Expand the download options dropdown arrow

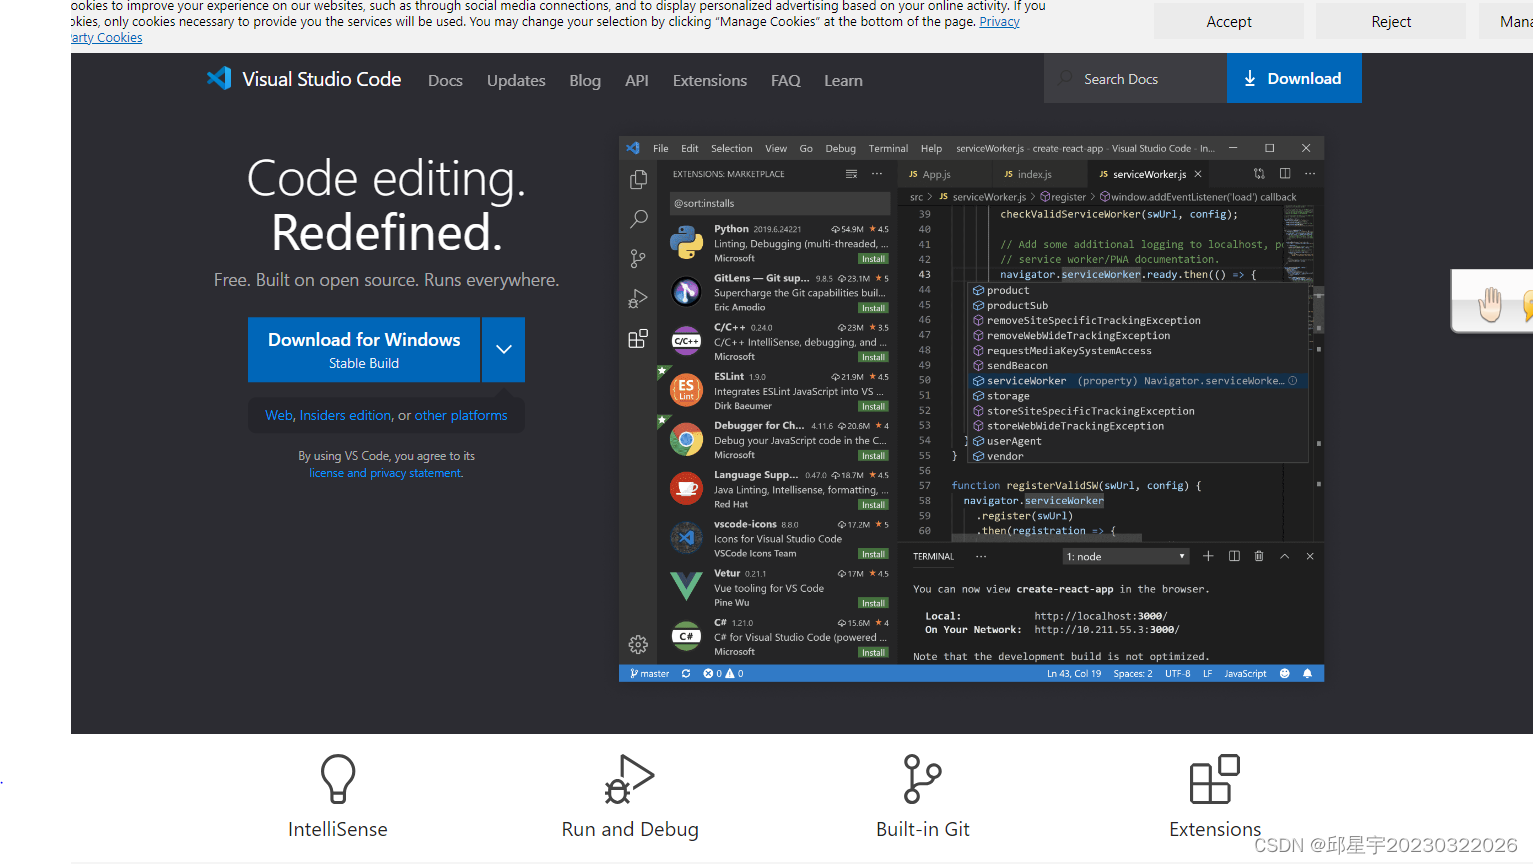(x=504, y=350)
